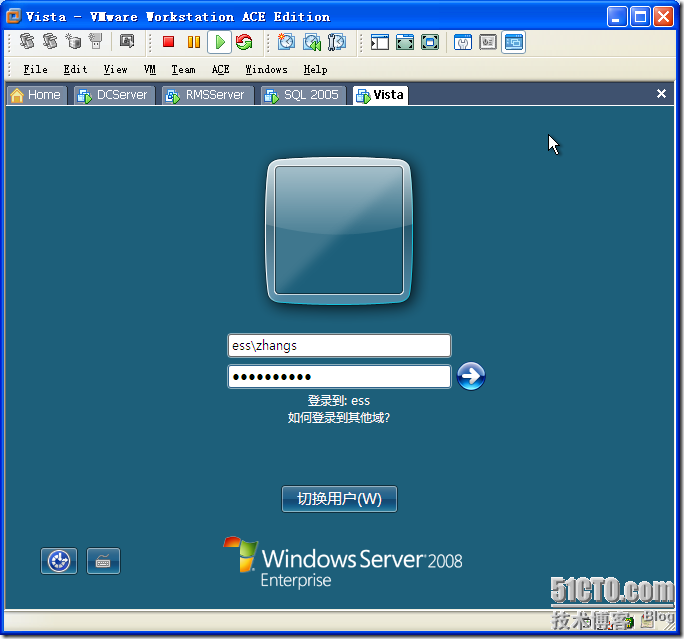Open the on-screen keyboard button
Screen dimensions: 684x639
103,561
